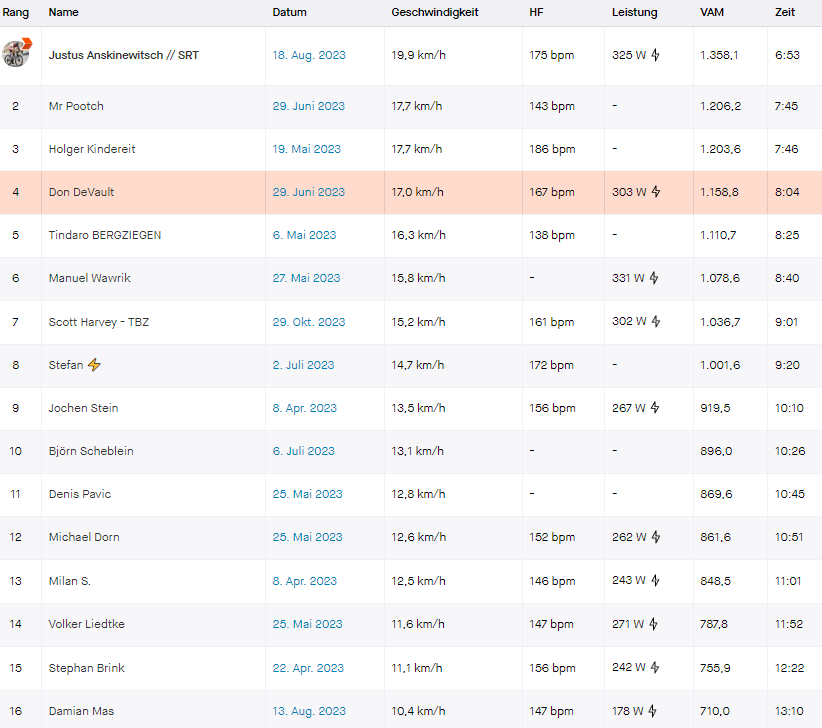
Task: Open the 13. Aug. 2023 activity link
Action: coord(309,711)
